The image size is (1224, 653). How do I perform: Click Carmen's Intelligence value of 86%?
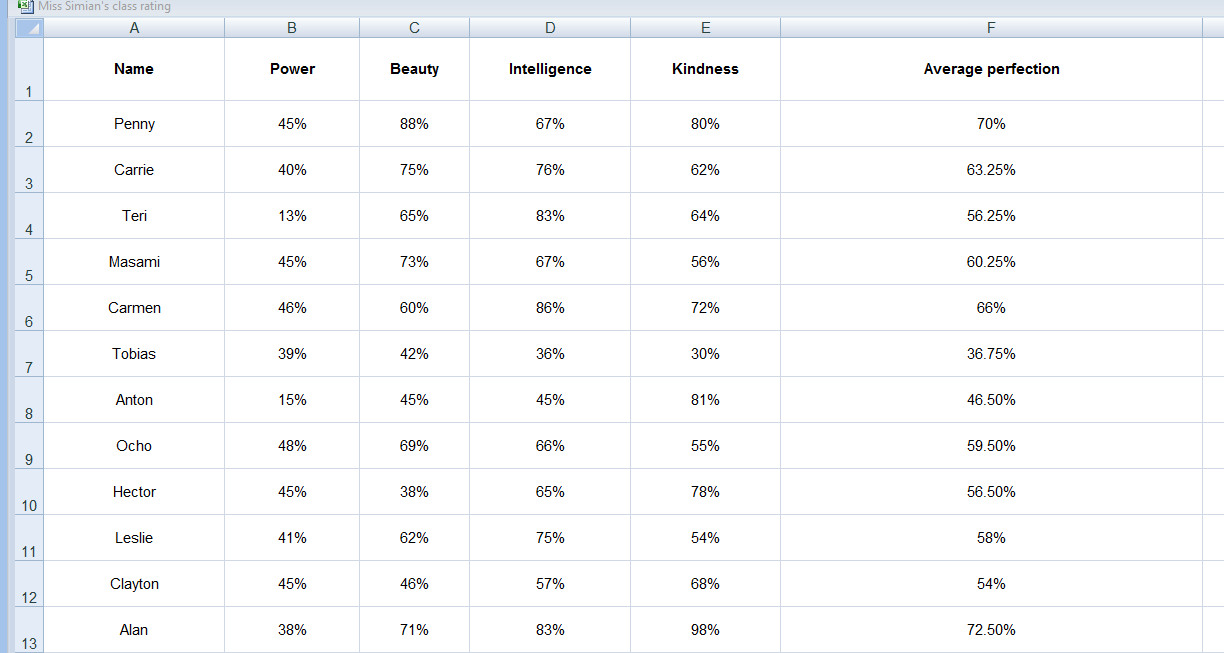pos(549,307)
